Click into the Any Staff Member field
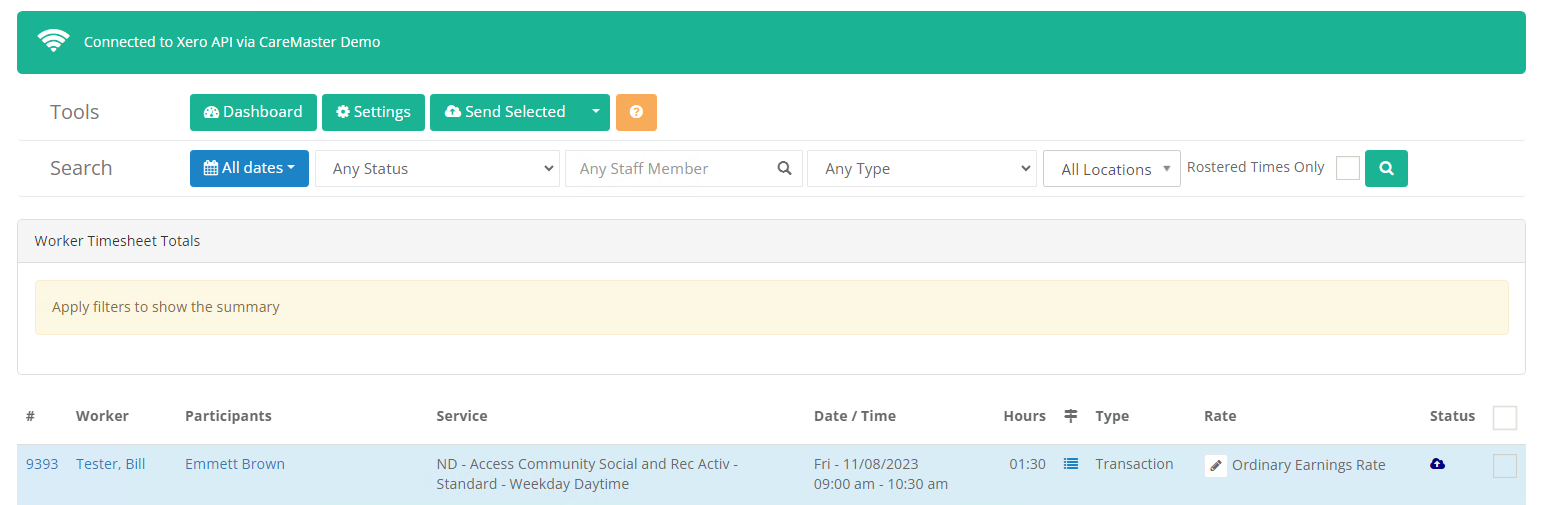This screenshot has height=505, width=1544. (684, 168)
